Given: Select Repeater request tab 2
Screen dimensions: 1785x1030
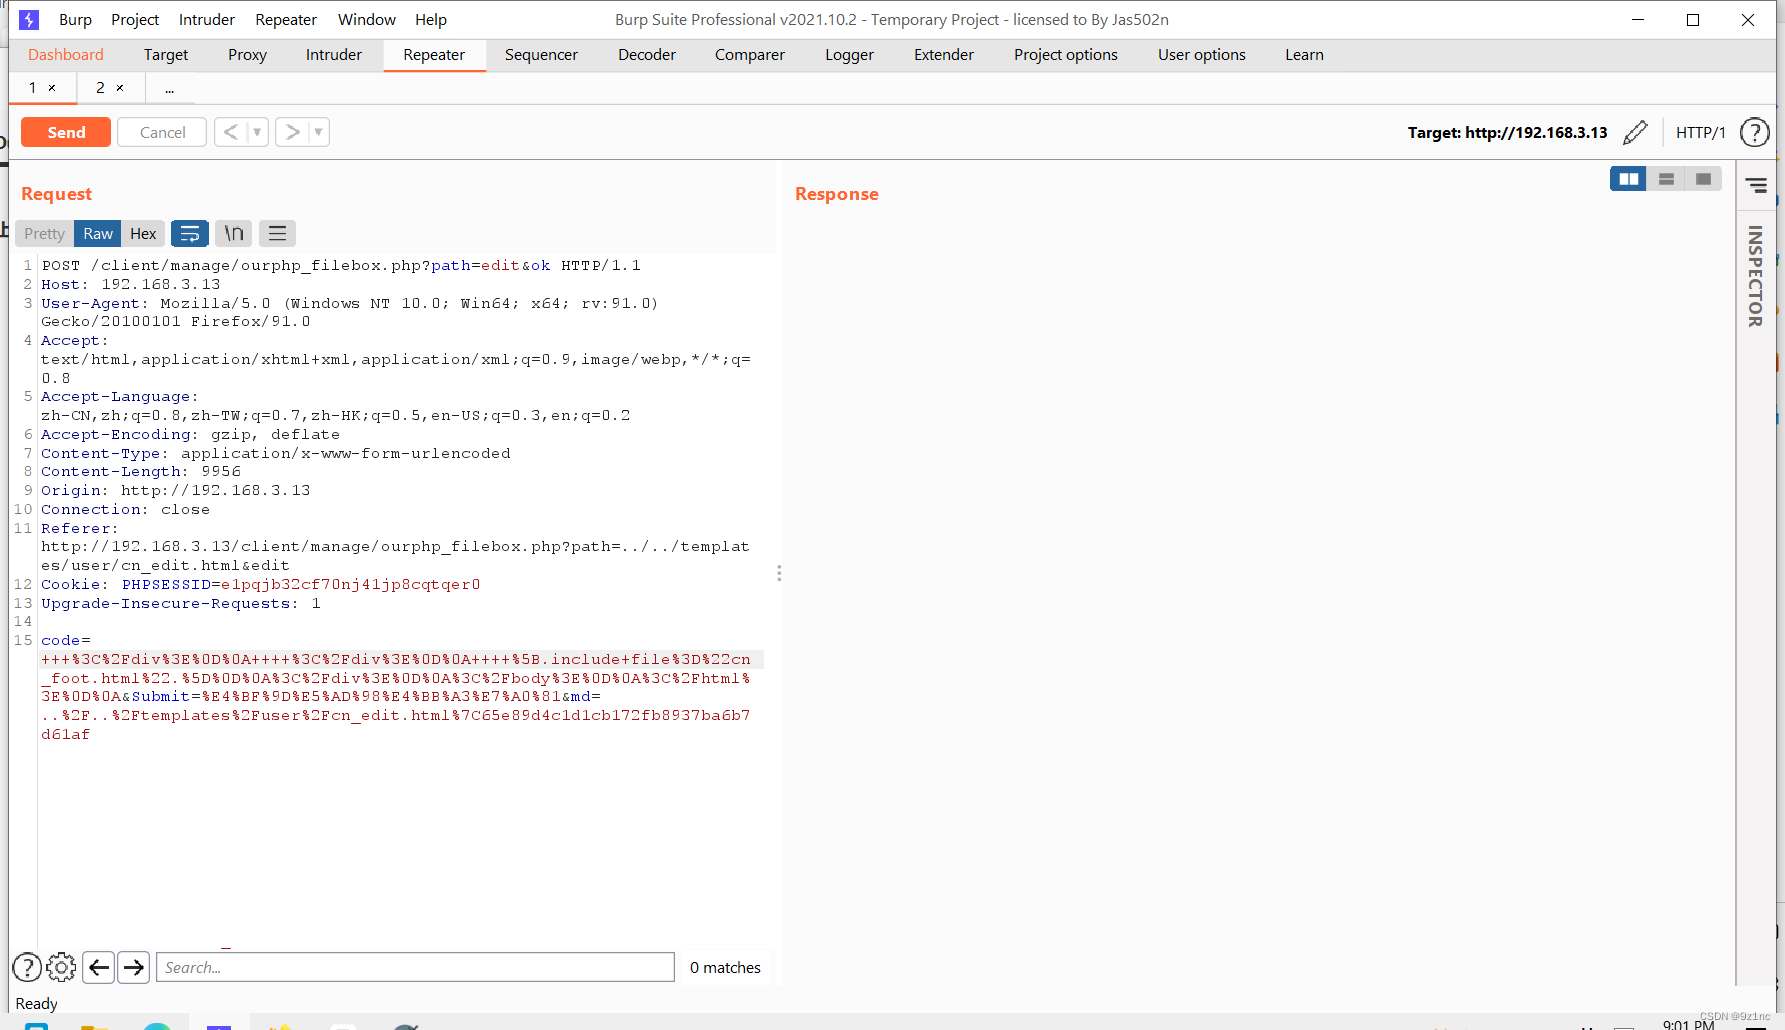Looking at the screenshot, I should tap(100, 88).
